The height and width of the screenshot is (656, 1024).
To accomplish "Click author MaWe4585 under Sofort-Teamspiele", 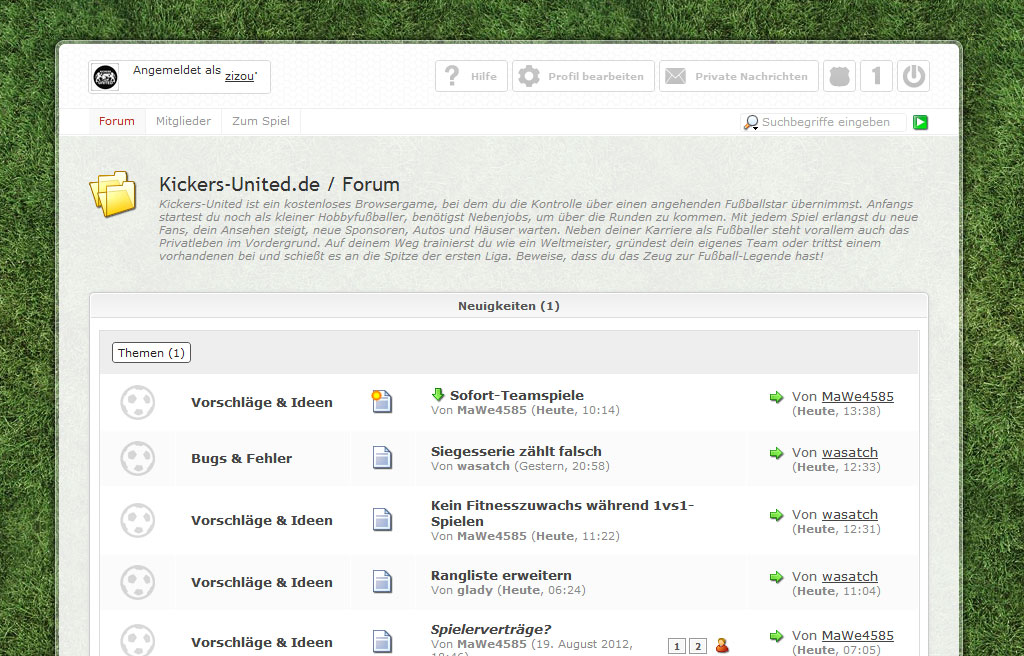I will tap(492, 410).
